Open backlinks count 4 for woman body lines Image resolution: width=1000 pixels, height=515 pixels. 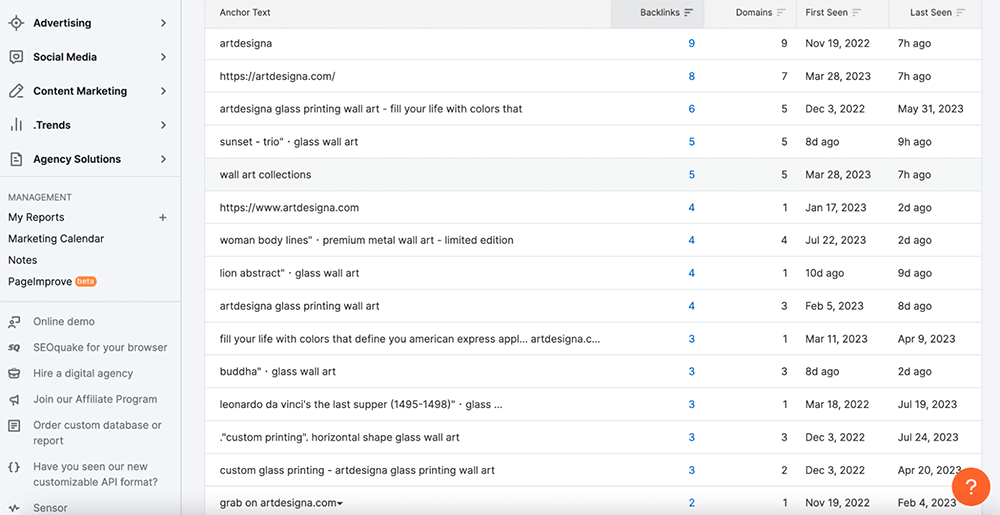pyautogui.click(x=691, y=240)
